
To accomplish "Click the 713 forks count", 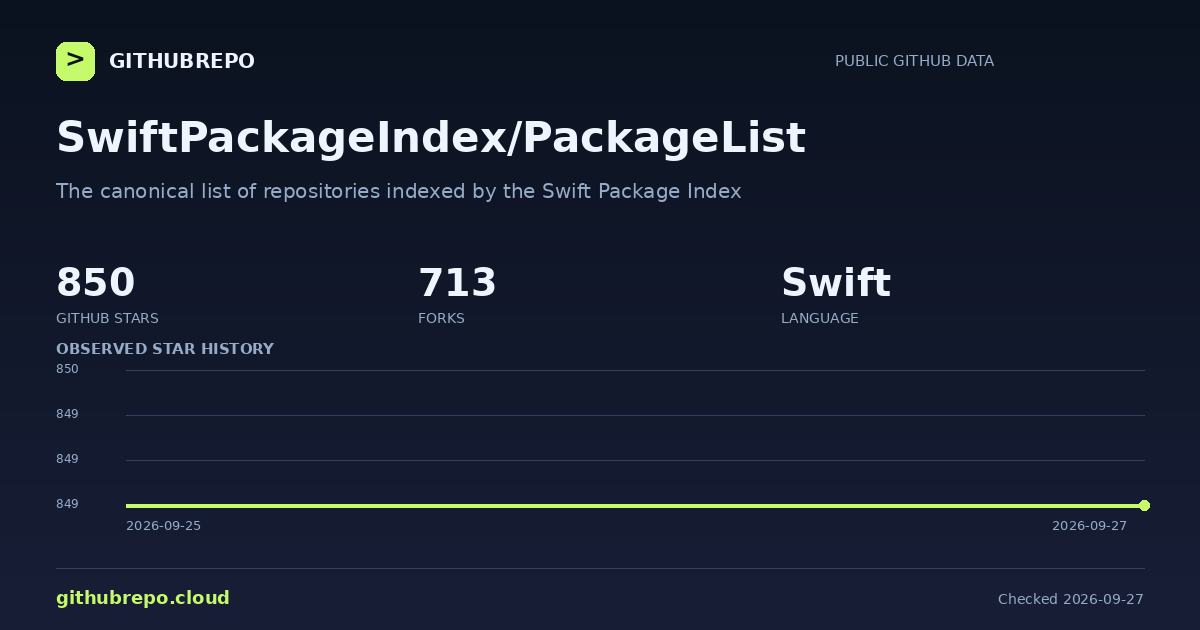I will tap(457, 283).
